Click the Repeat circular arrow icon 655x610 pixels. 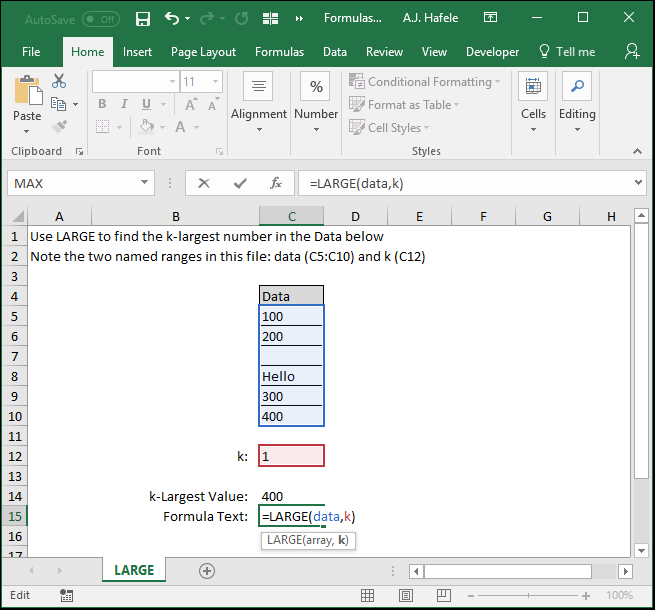pyautogui.click(x=241, y=18)
